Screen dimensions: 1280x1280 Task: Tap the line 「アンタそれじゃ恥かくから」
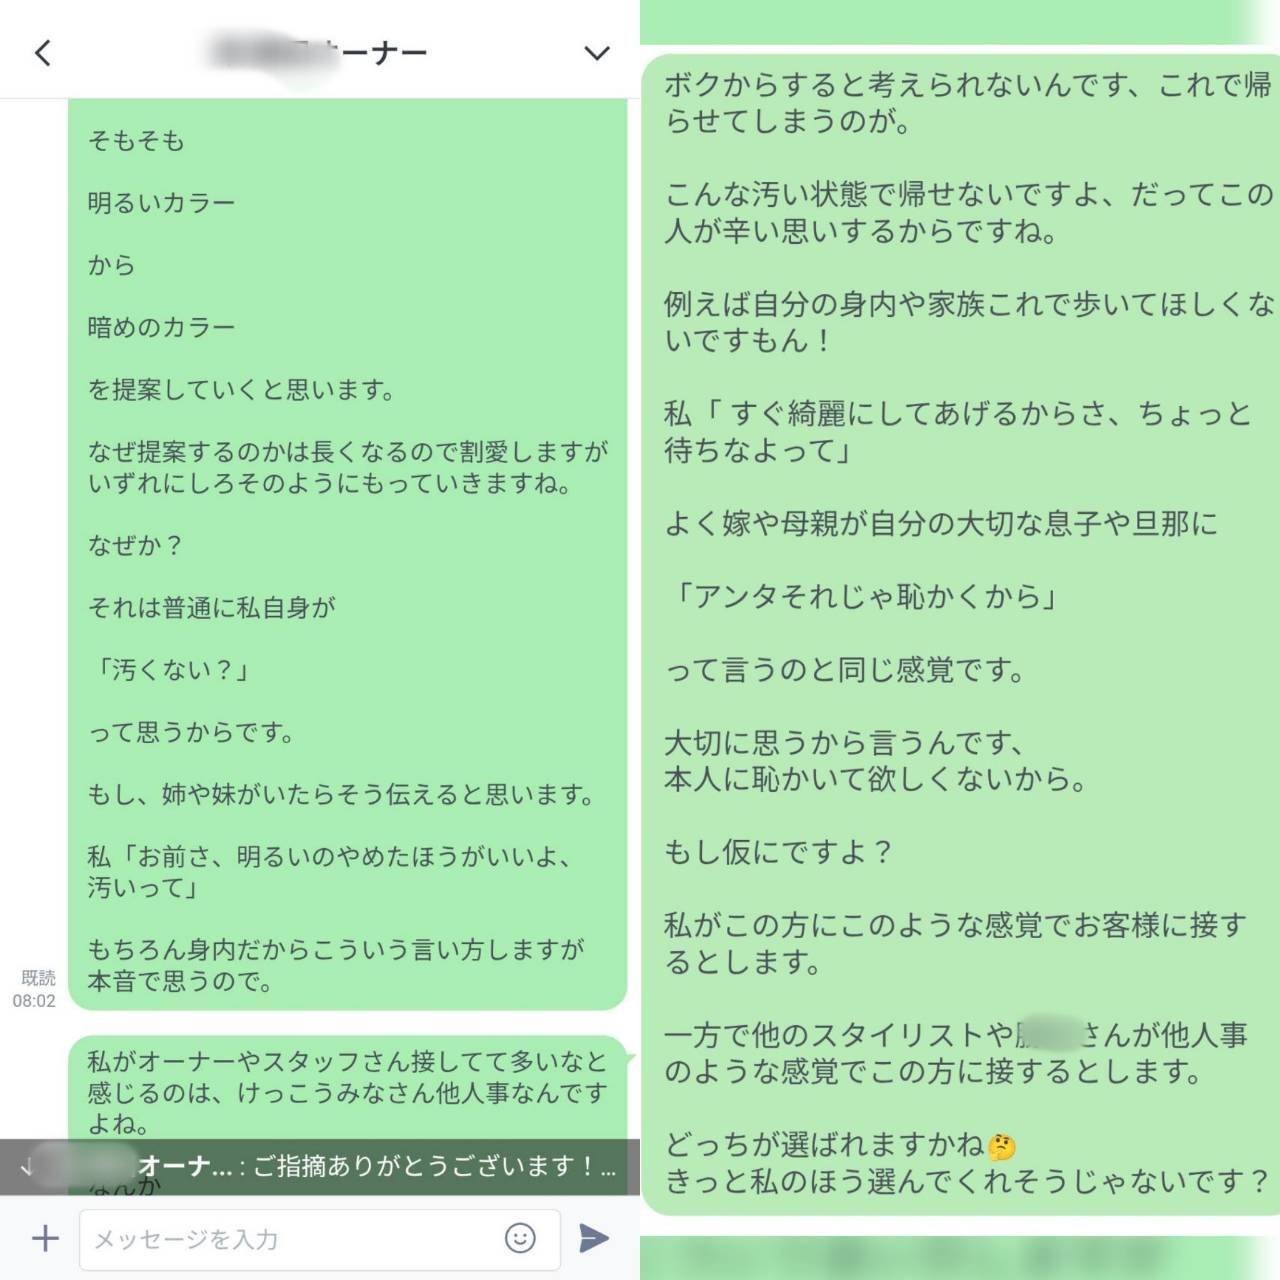tap(862, 597)
